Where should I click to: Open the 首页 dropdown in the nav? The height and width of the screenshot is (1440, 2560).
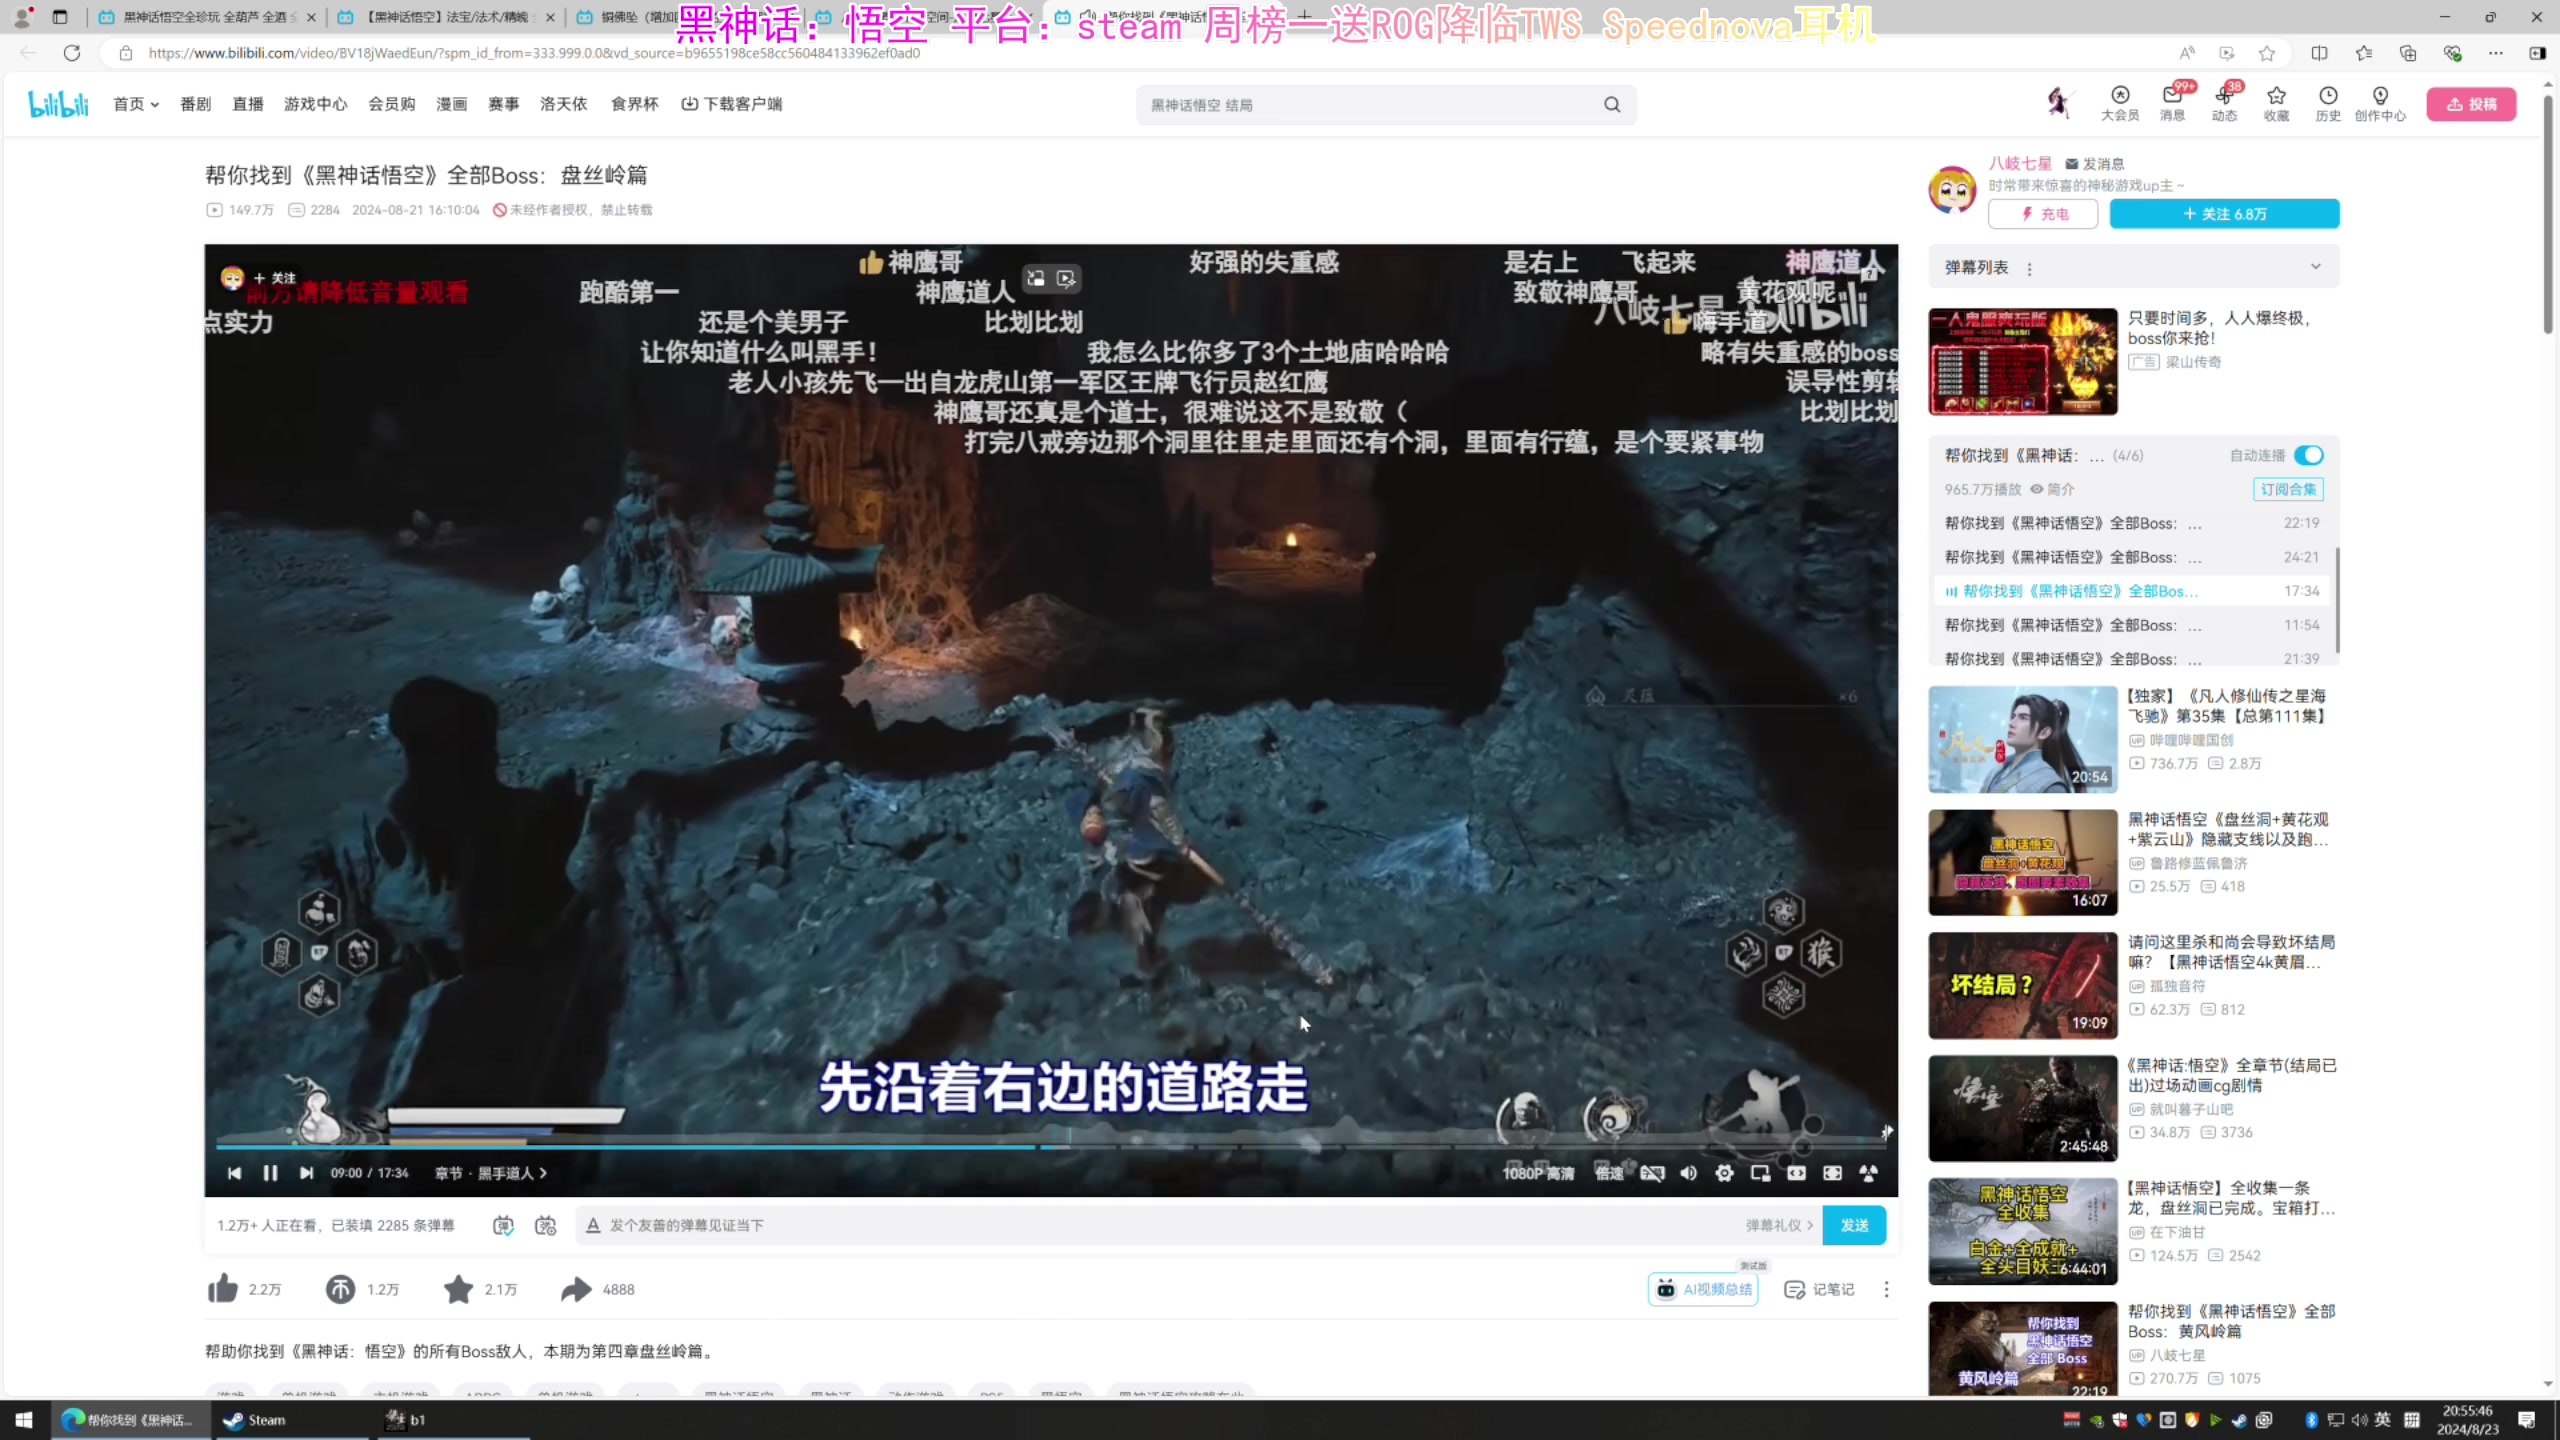[135, 104]
